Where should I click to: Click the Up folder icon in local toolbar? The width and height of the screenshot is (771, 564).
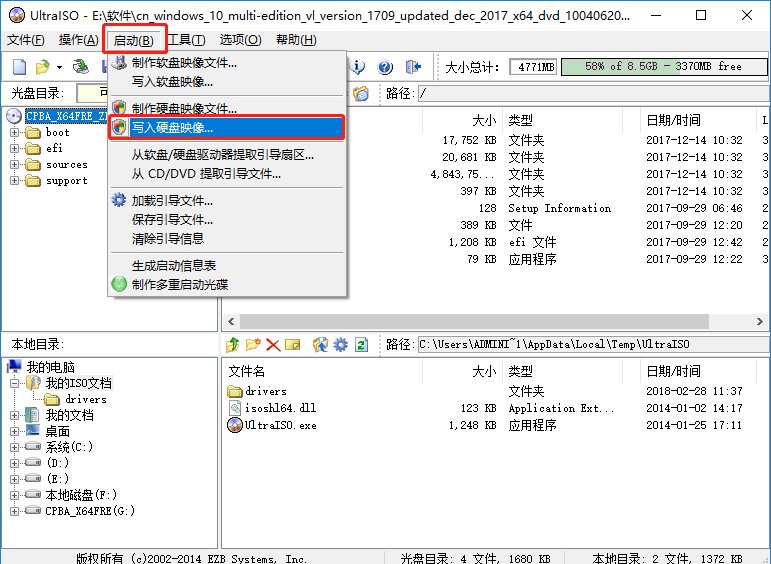tap(233, 345)
